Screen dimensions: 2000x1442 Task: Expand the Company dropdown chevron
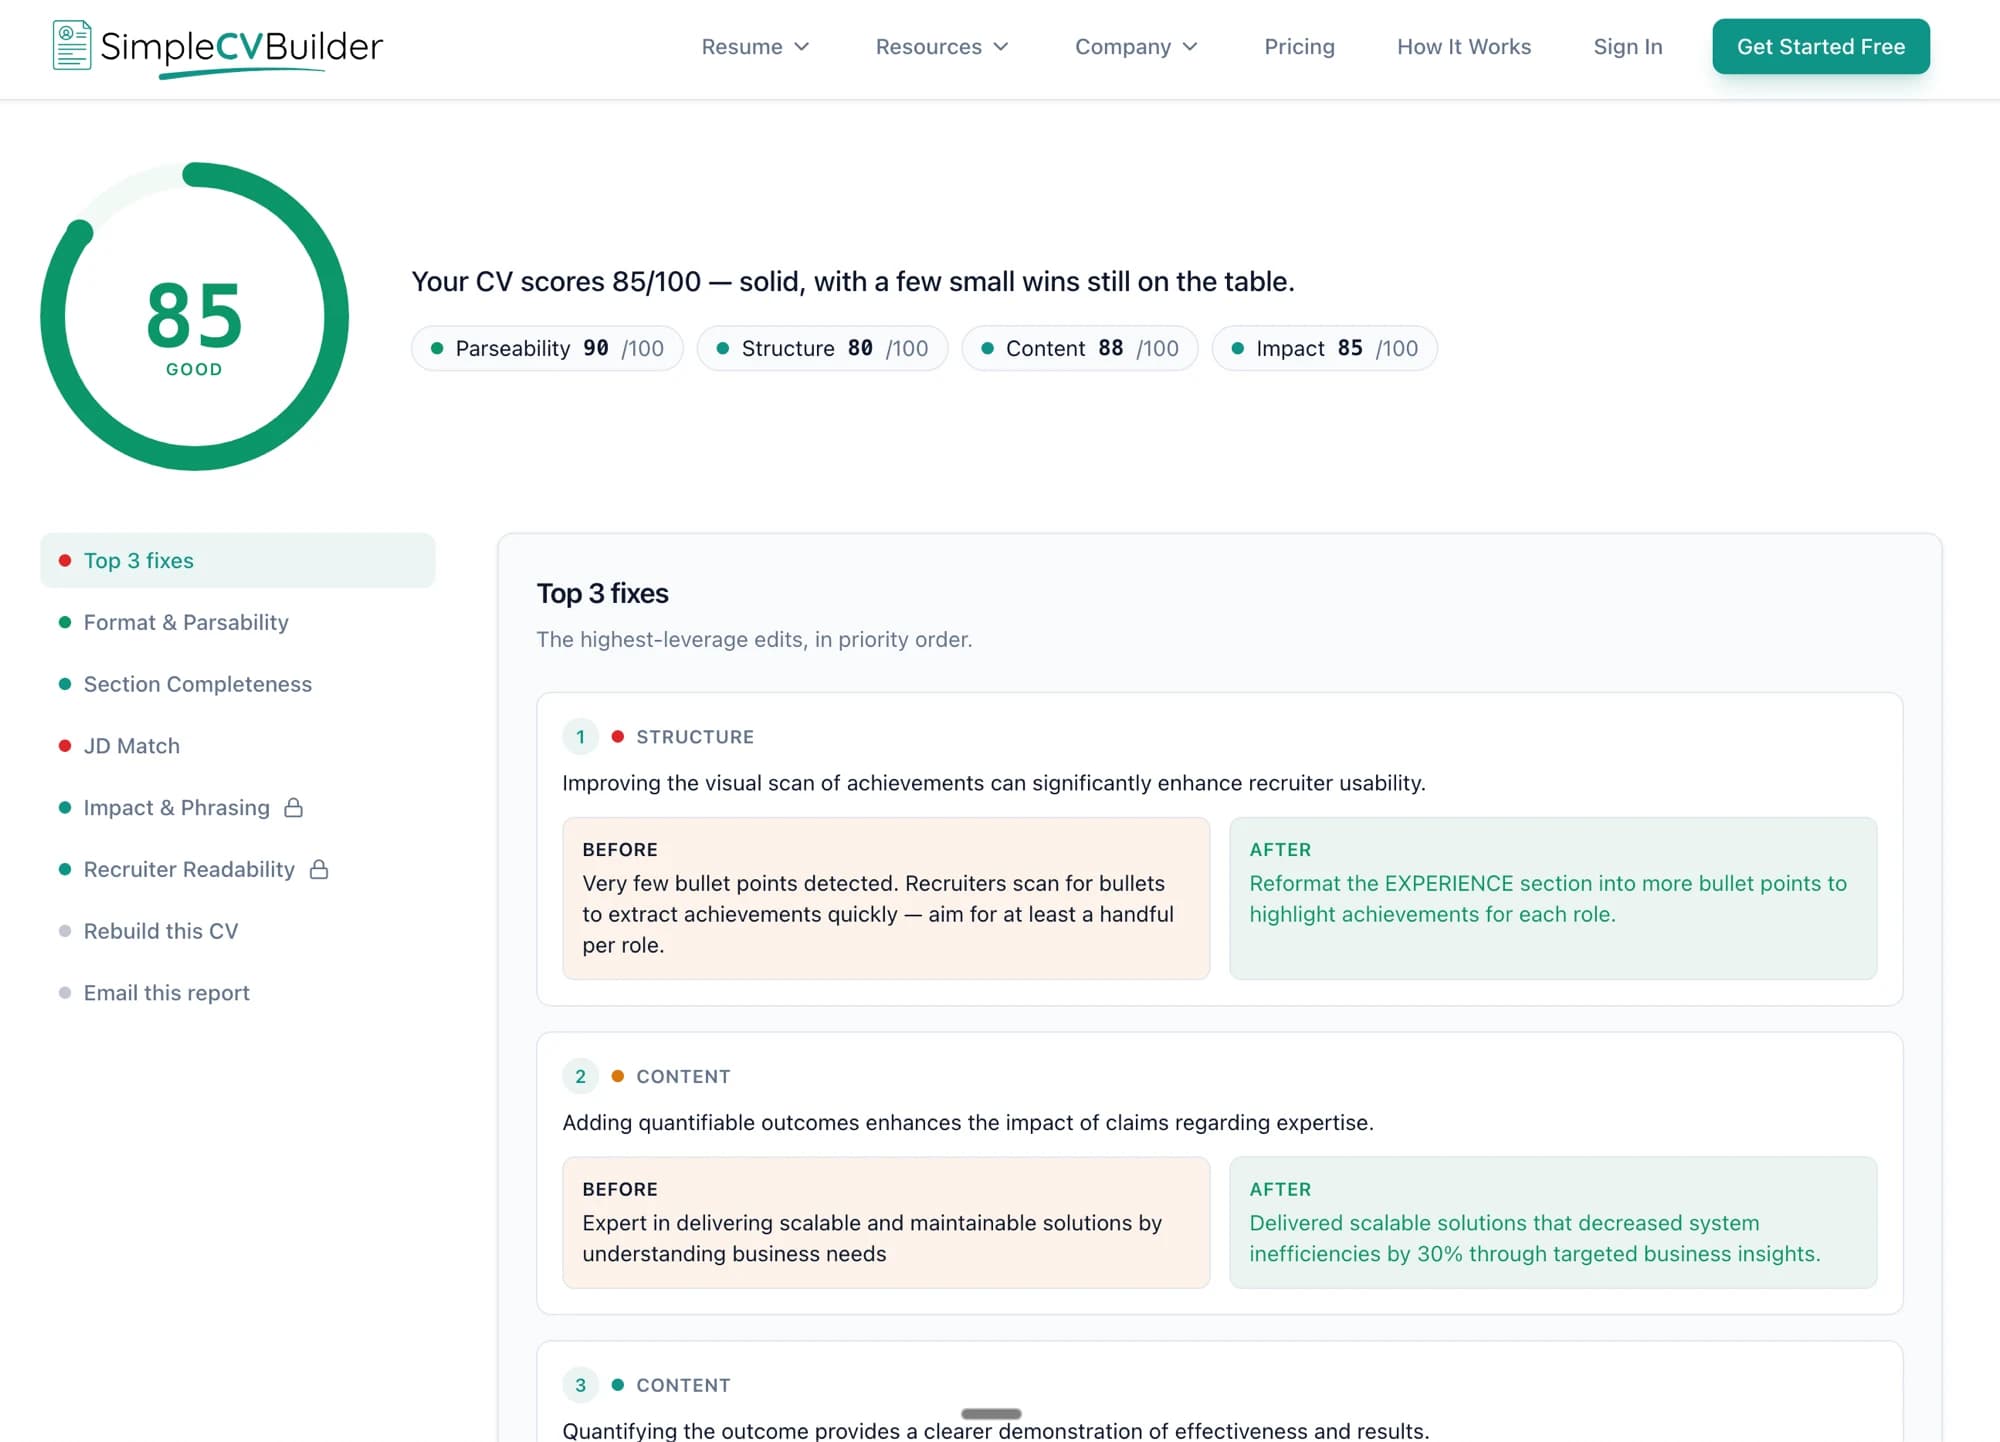pyautogui.click(x=1189, y=47)
